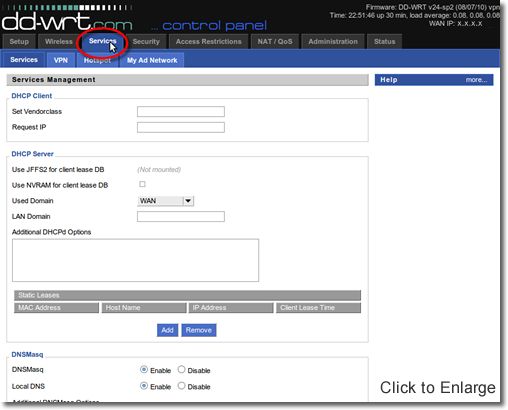The image size is (508, 410).
Task: Open the Setup tab
Action: click(19, 42)
